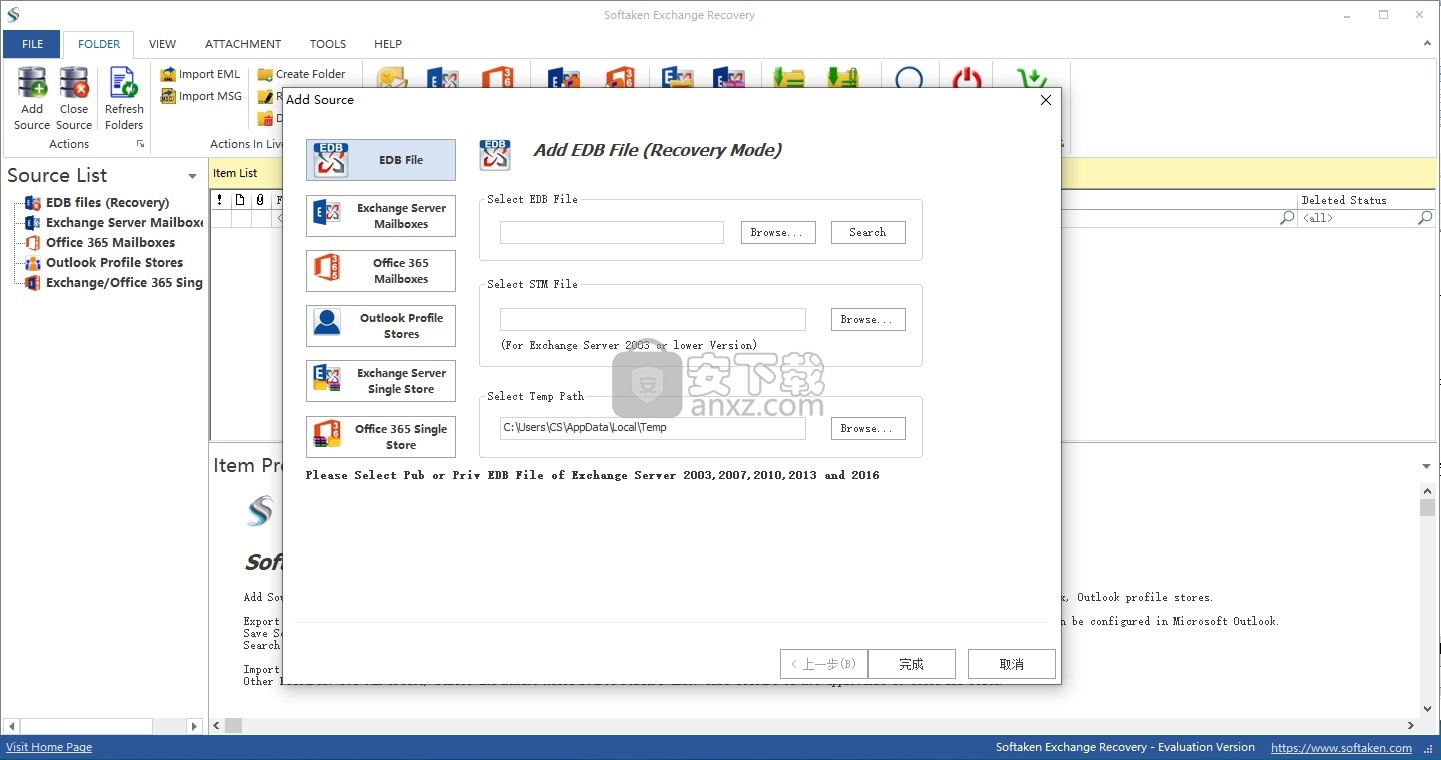Screen dimensions: 1441x760
Task: Click Import MSG in the ribbon
Action: [201, 96]
